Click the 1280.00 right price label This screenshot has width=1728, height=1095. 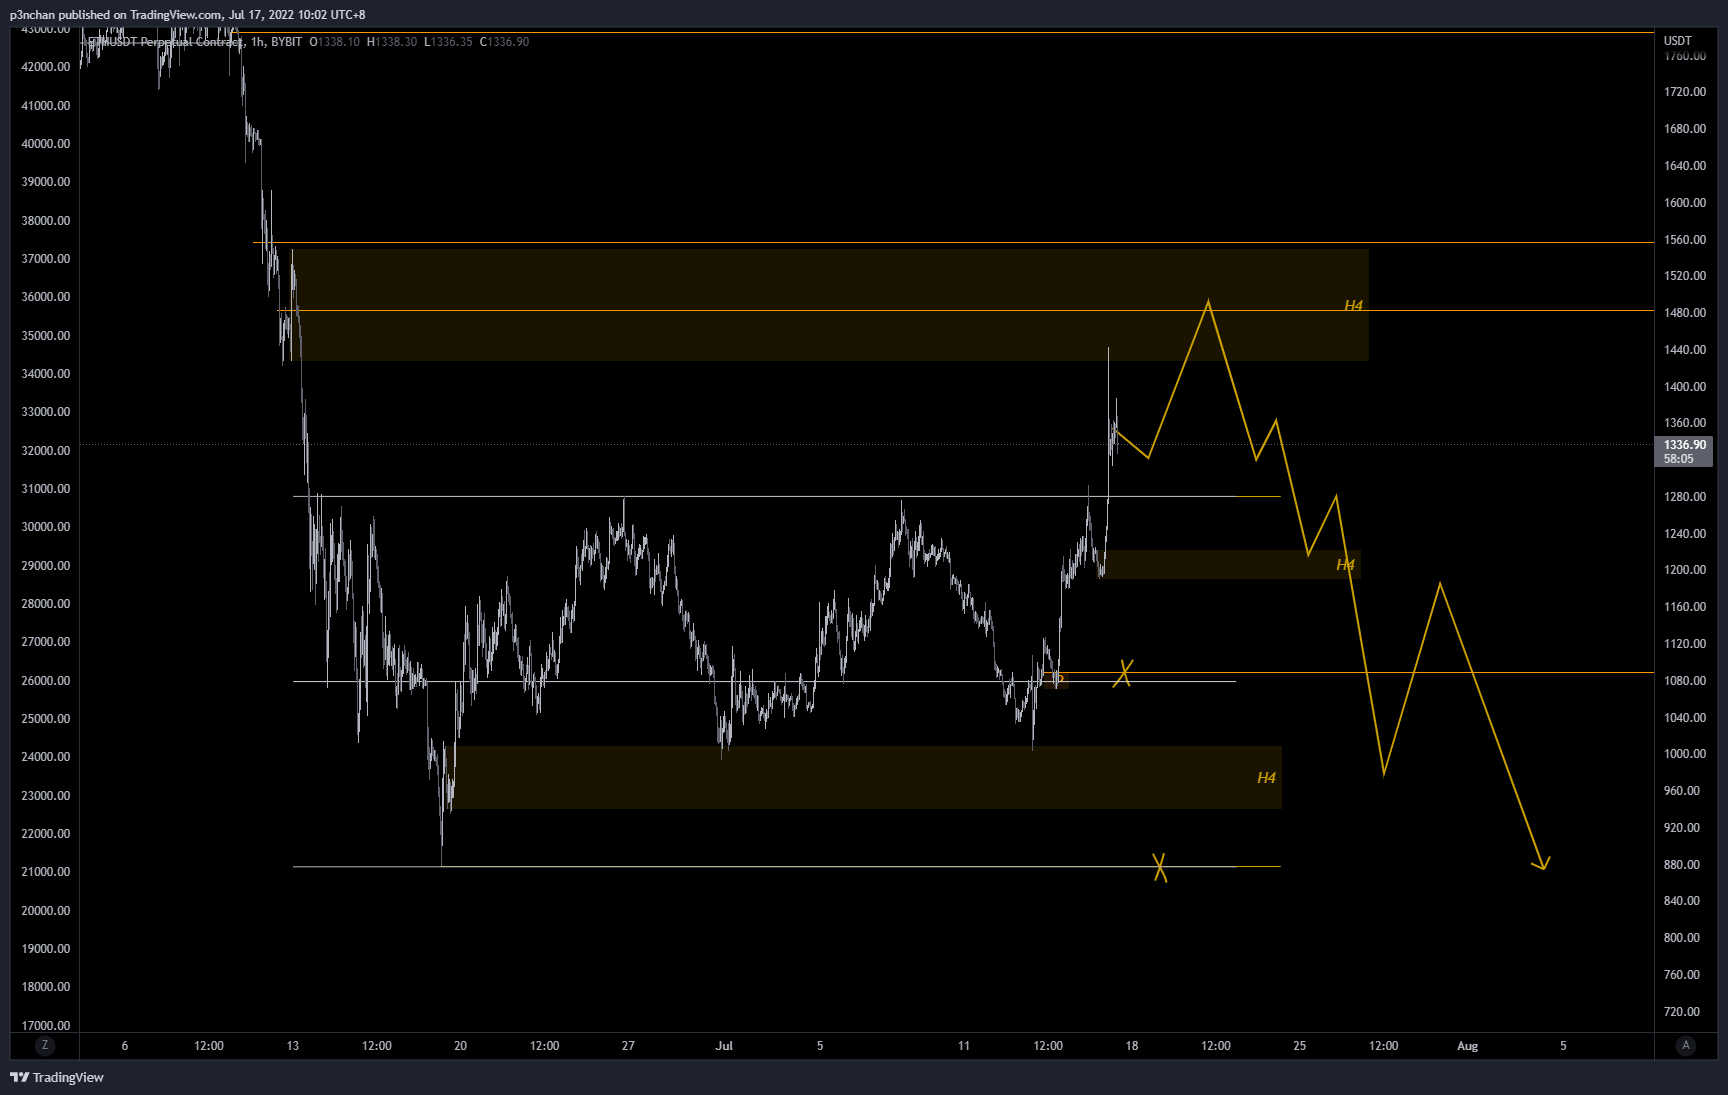point(1685,497)
